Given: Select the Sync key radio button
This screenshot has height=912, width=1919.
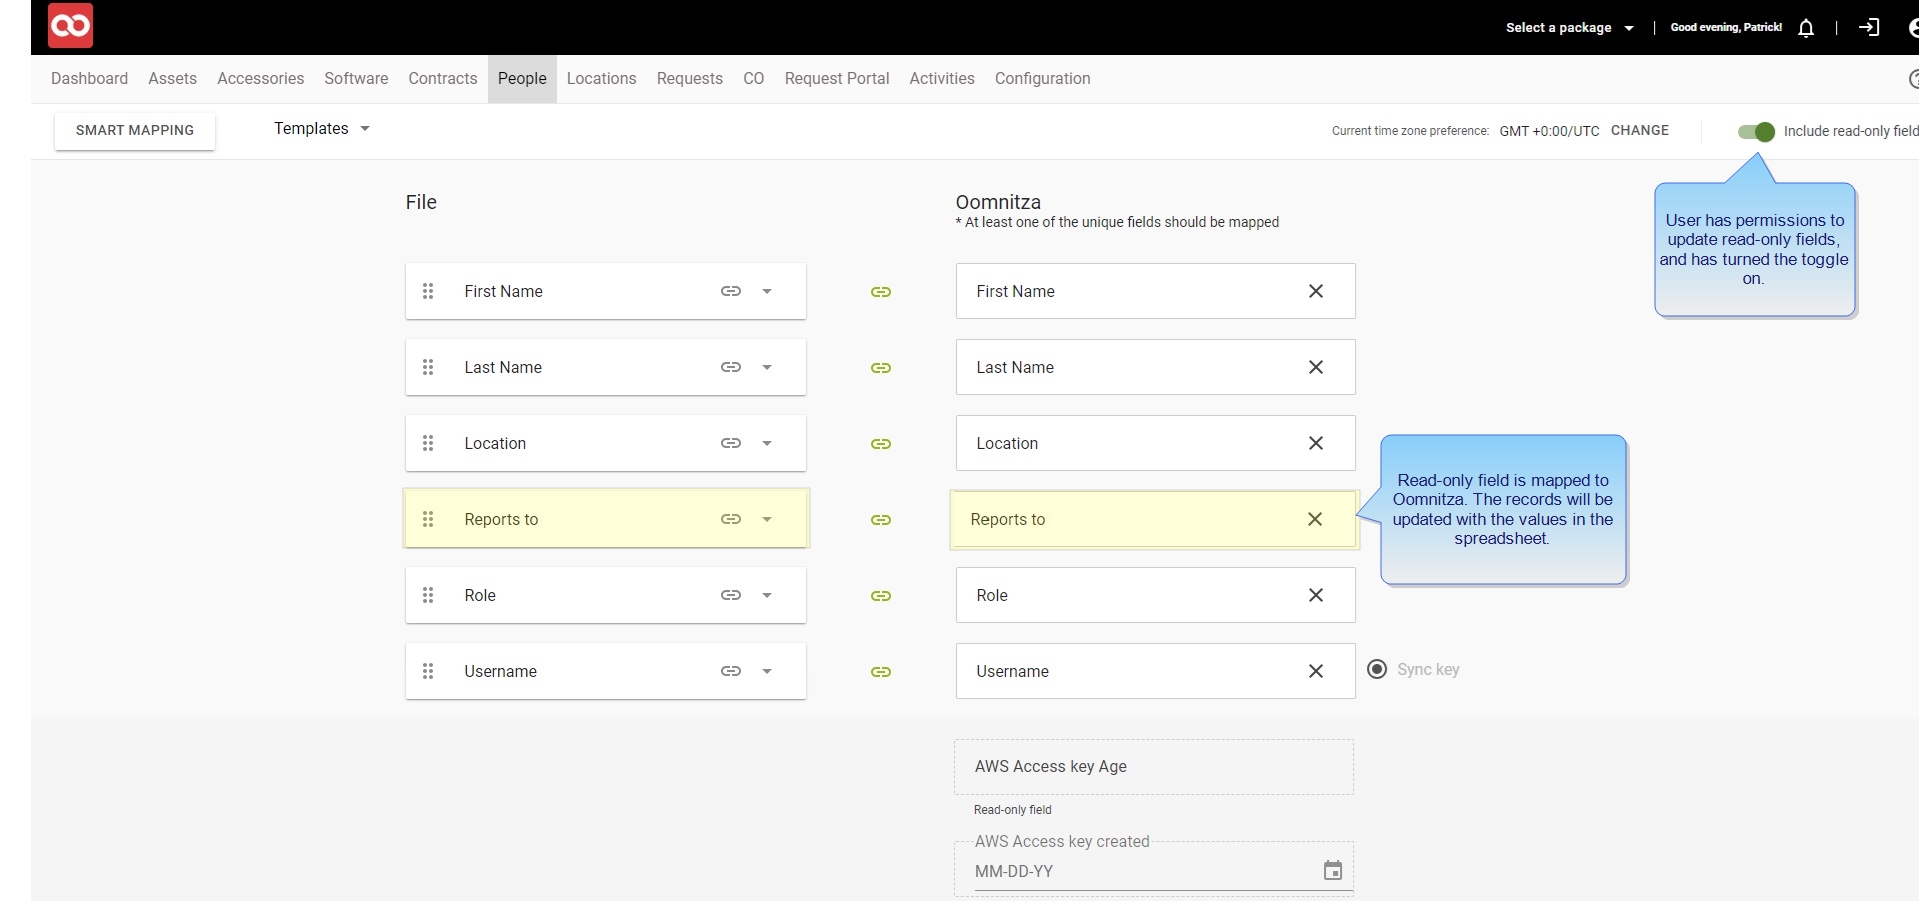Looking at the screenshot, I should point(1377,669).
